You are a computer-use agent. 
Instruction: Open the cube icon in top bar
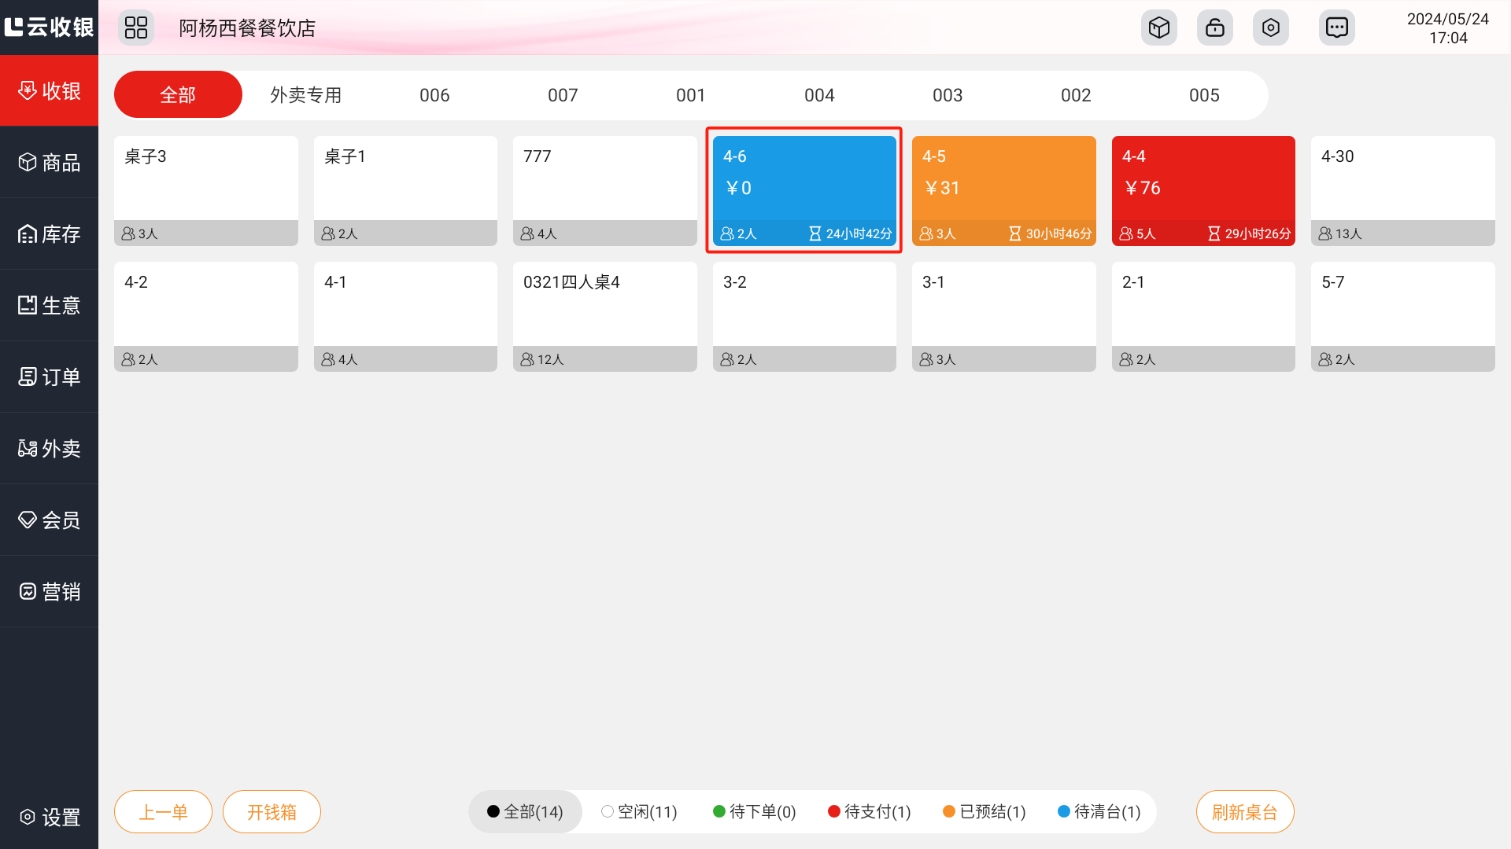coord(1159,28)
